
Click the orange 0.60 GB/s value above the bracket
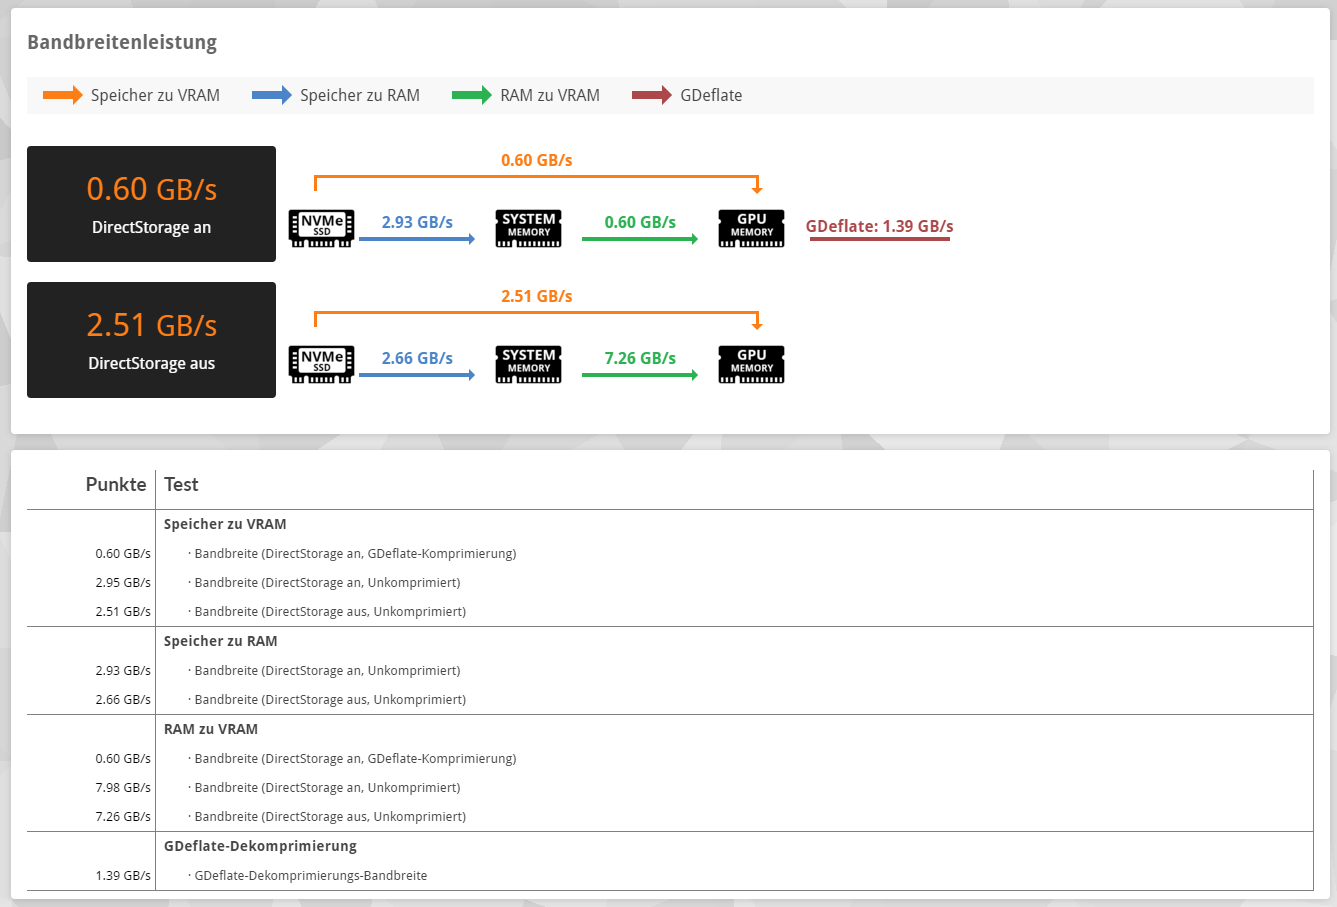(x=537, y=160)
